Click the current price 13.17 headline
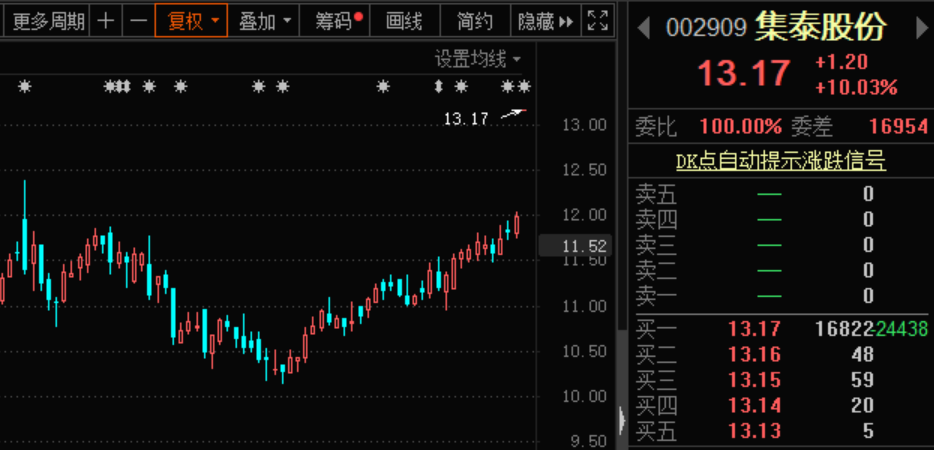The width and height of the screenshot is (934, 450). click(x=744, y=73)
